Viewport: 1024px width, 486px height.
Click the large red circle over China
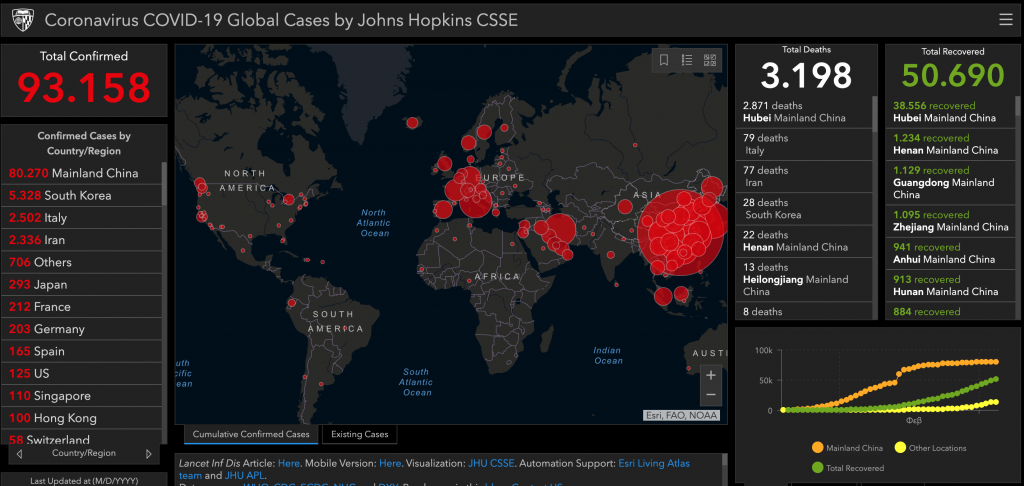pos(684,233)
